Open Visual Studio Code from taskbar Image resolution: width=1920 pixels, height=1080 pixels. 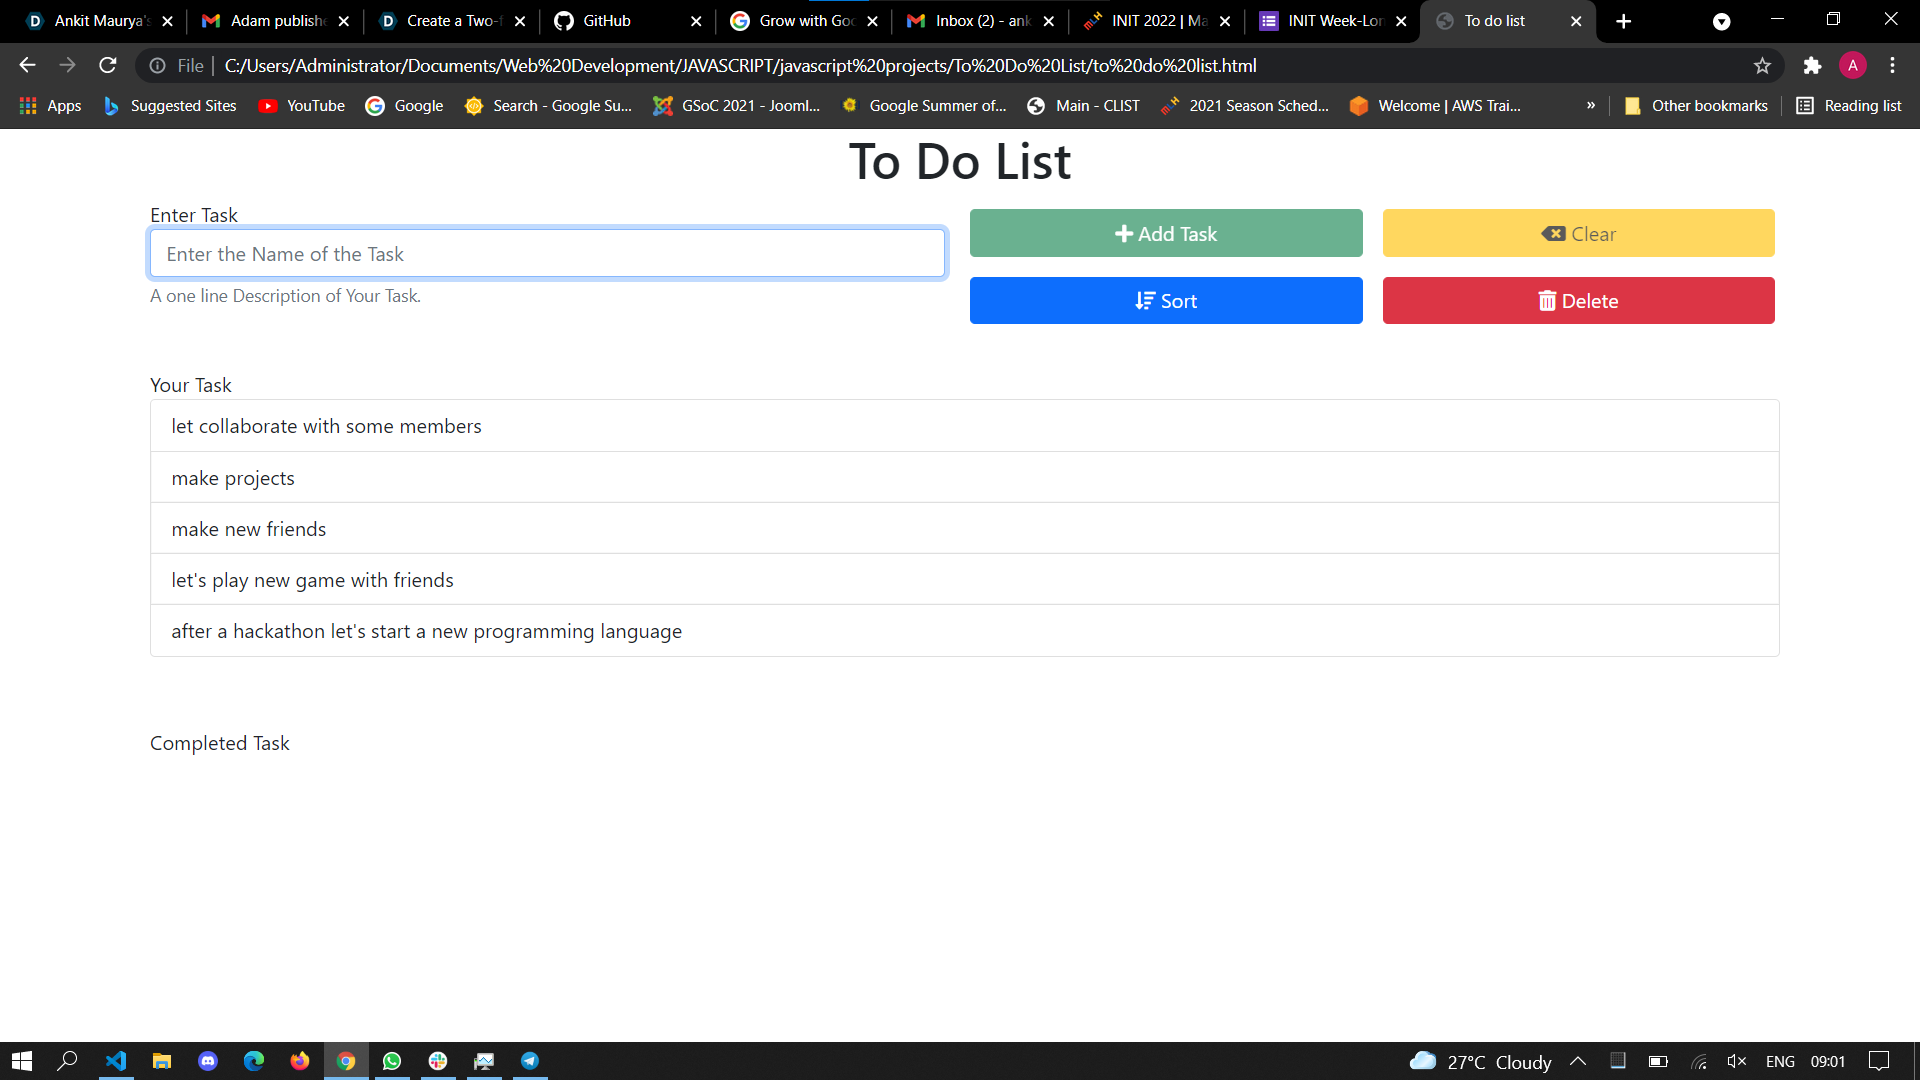point(116,1061)
